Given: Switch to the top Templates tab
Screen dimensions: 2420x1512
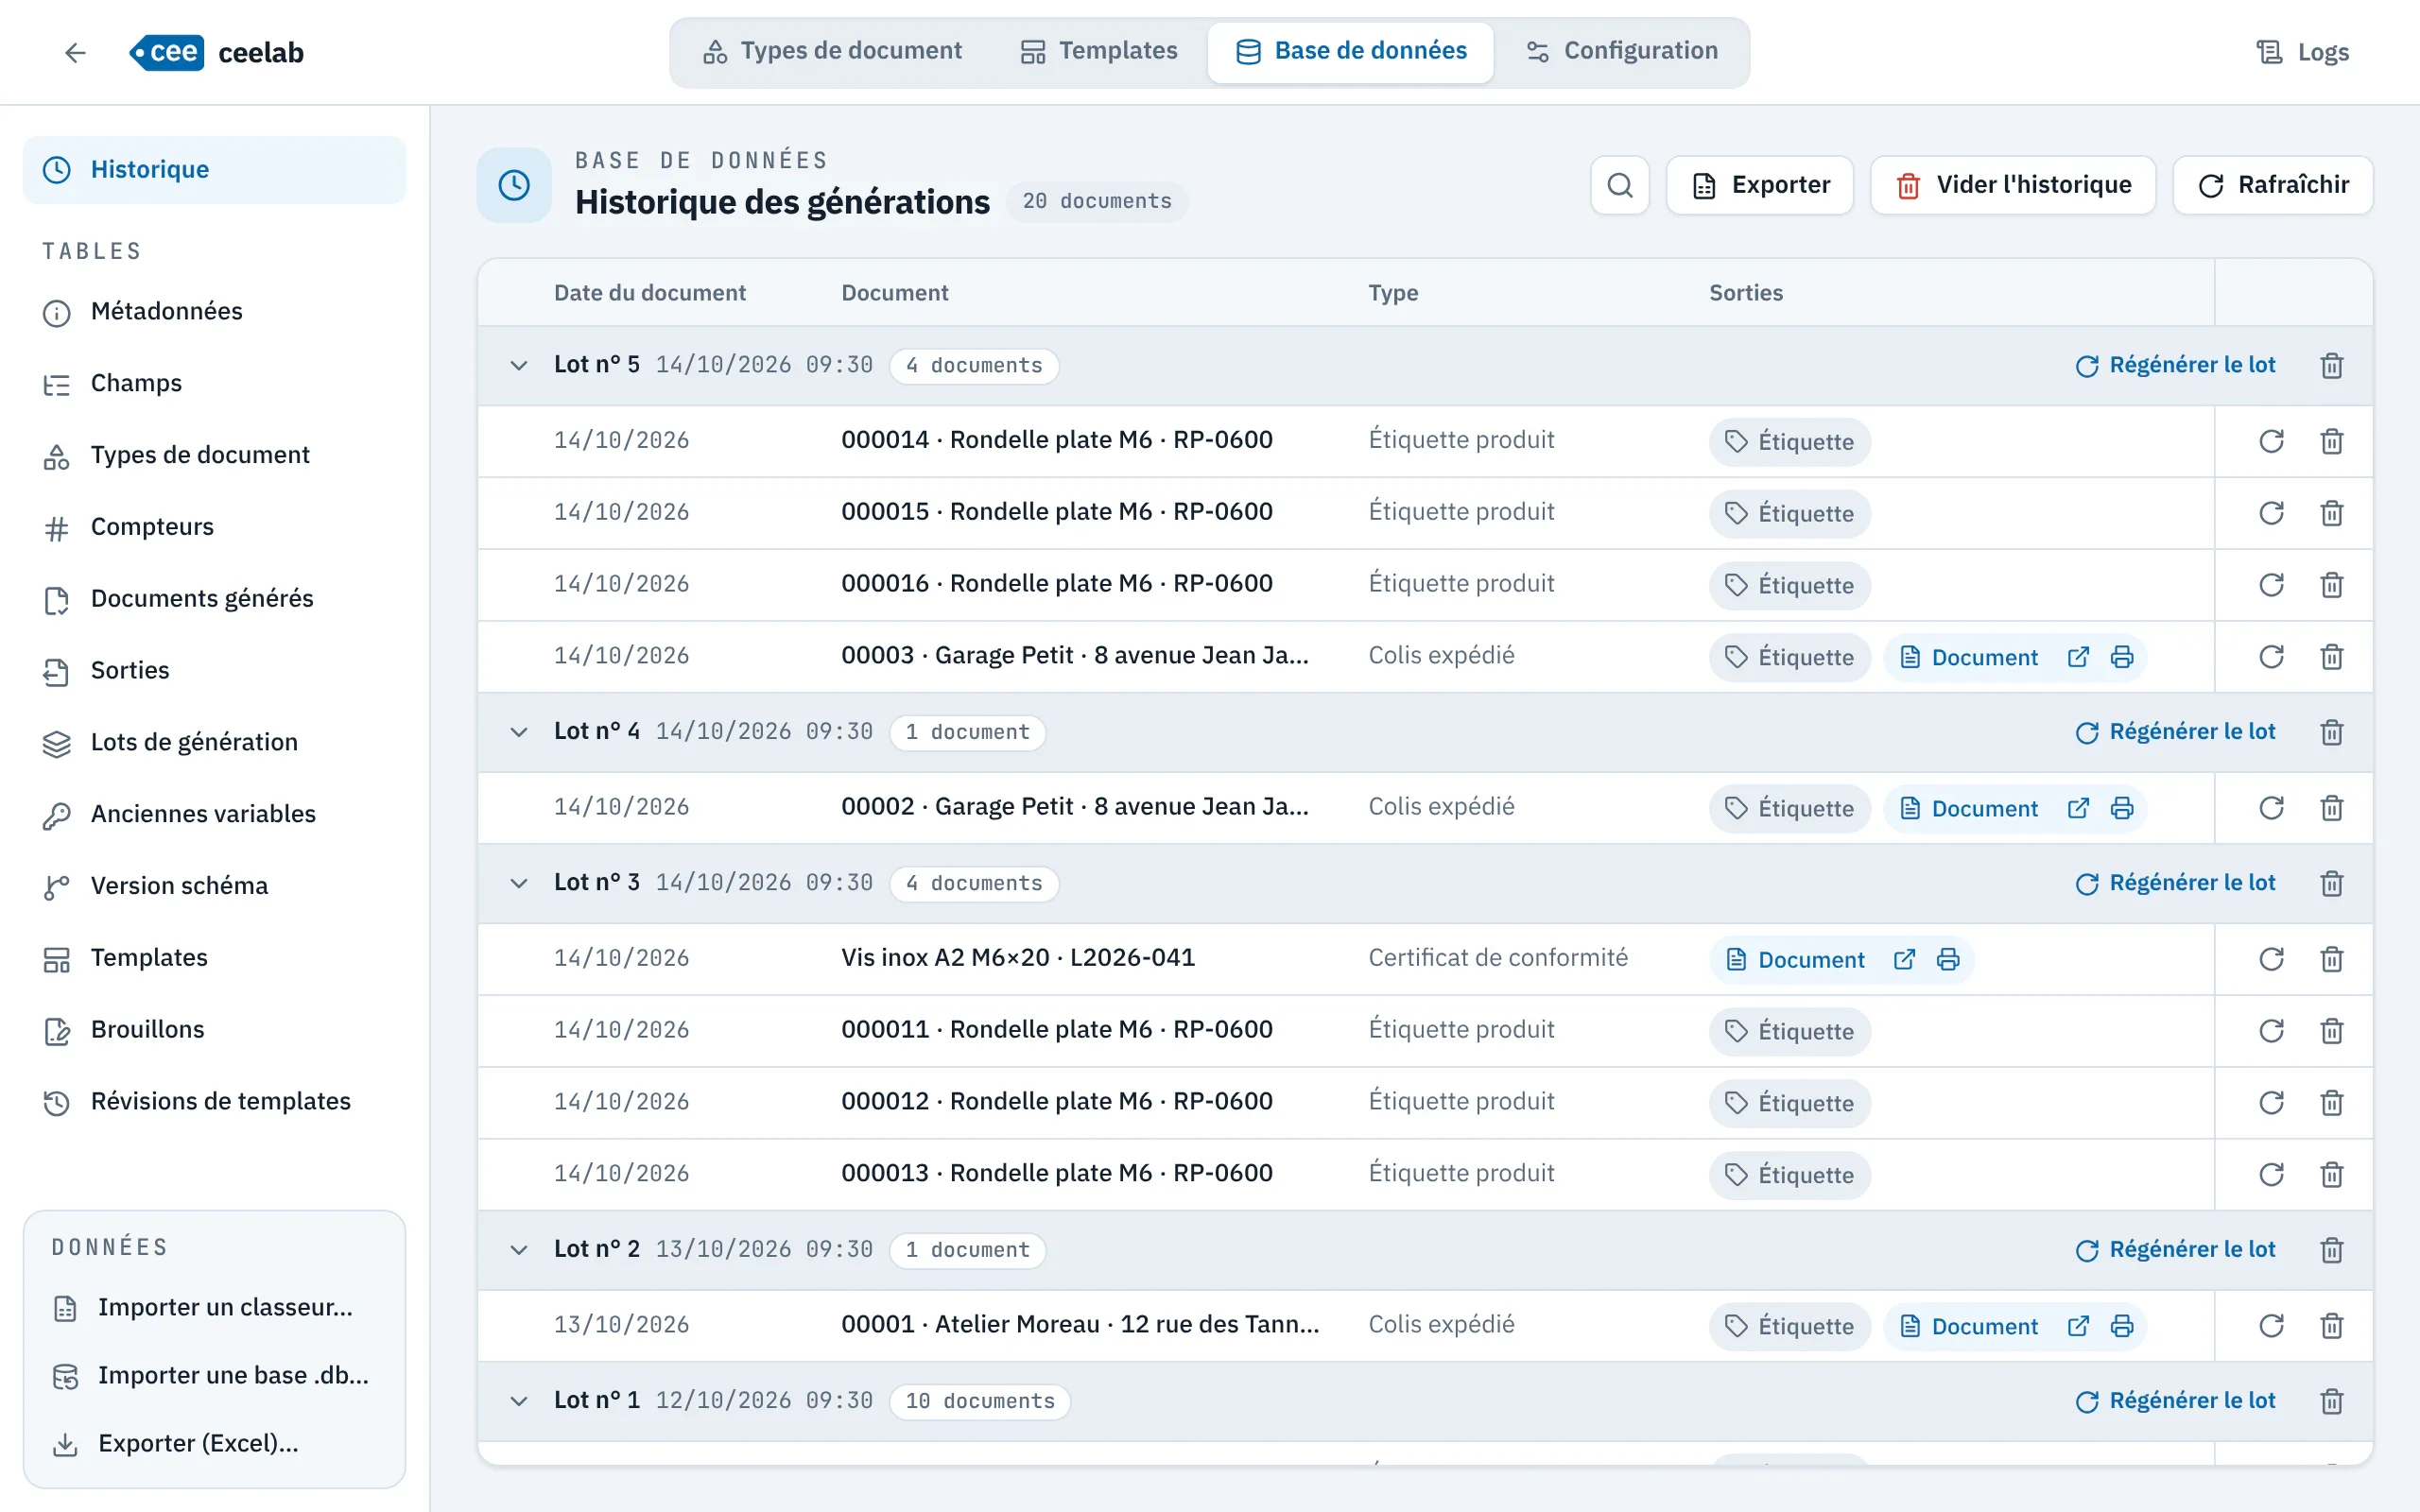Looking at the screenshot, I should tap(1098, 51).
